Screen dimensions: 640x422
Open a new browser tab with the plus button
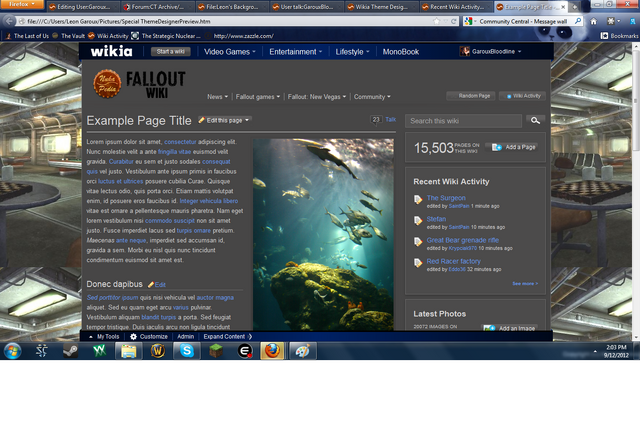click(574, 7)
